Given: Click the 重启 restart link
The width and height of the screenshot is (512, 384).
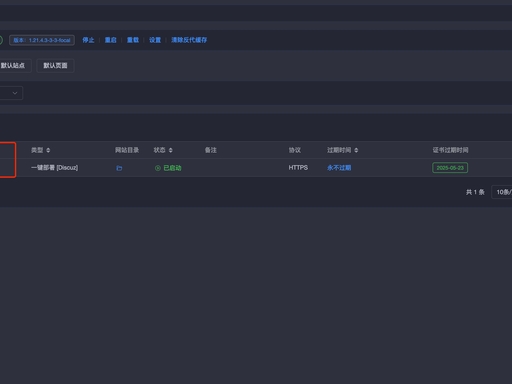Looking at the screenshot, I should click(111, 40).
